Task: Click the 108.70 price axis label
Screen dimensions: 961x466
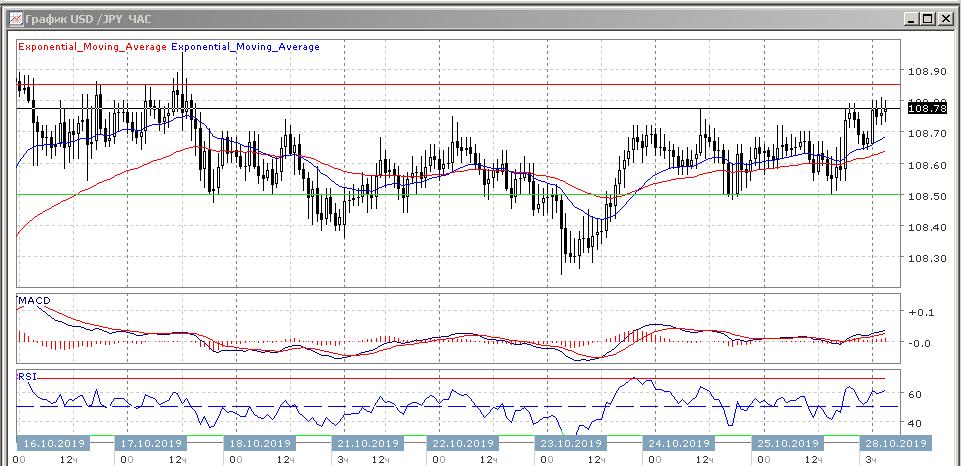Action: click(927, 133)
